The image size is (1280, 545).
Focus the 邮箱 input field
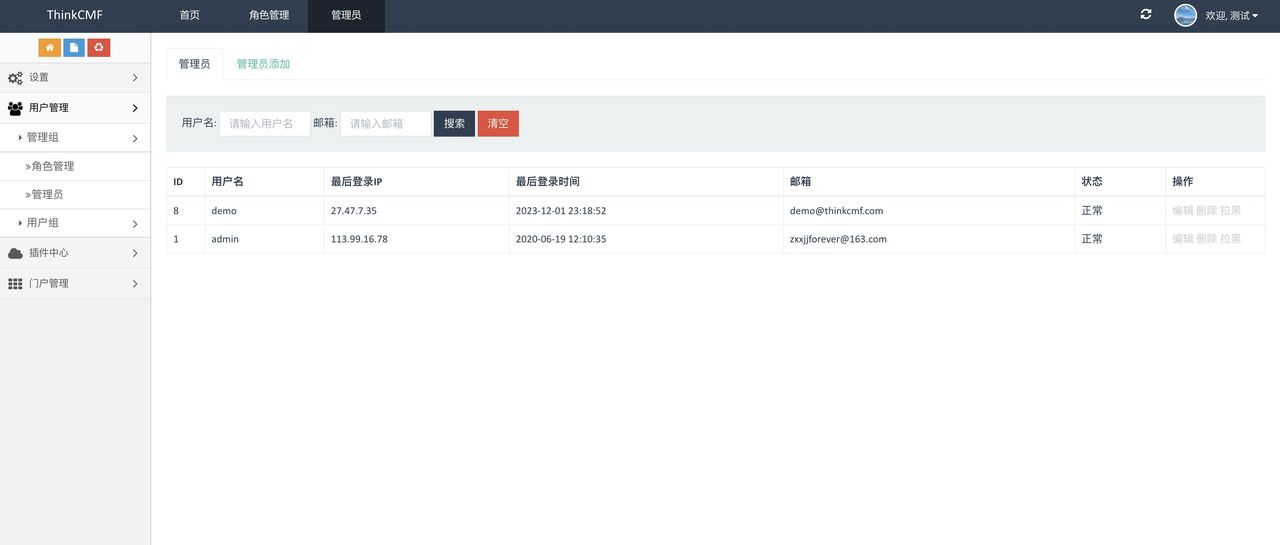tap(386, 124)
